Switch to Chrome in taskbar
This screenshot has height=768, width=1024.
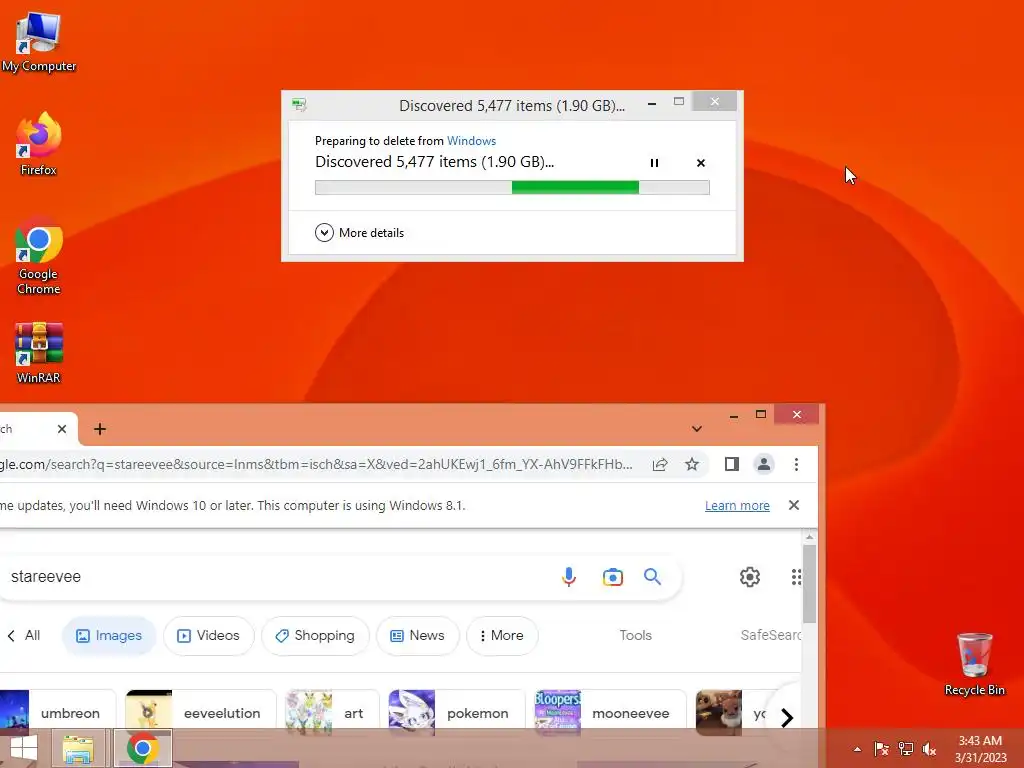[x=143, y=748]
